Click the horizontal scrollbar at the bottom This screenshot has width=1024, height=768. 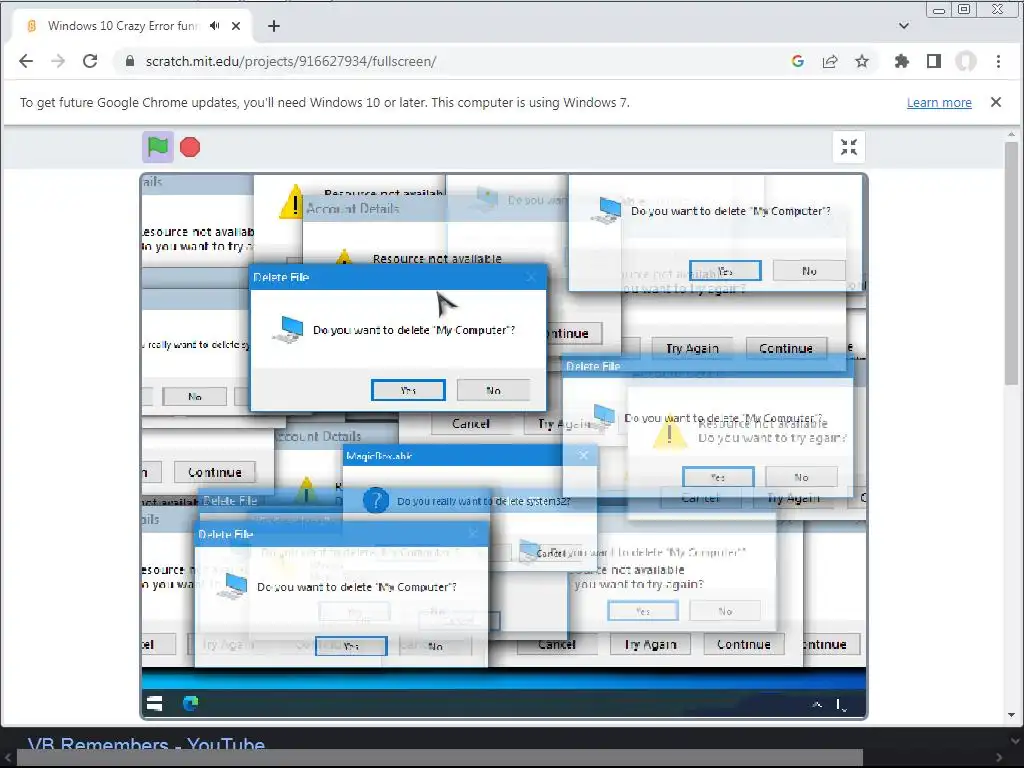click(x=440, y=758)
